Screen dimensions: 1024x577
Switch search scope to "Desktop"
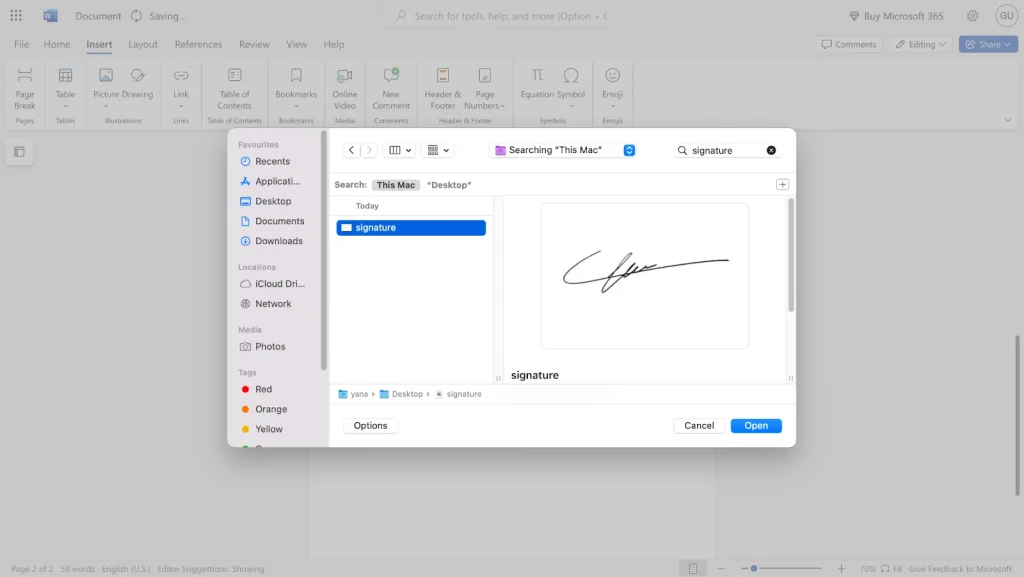tap(449, 185)
